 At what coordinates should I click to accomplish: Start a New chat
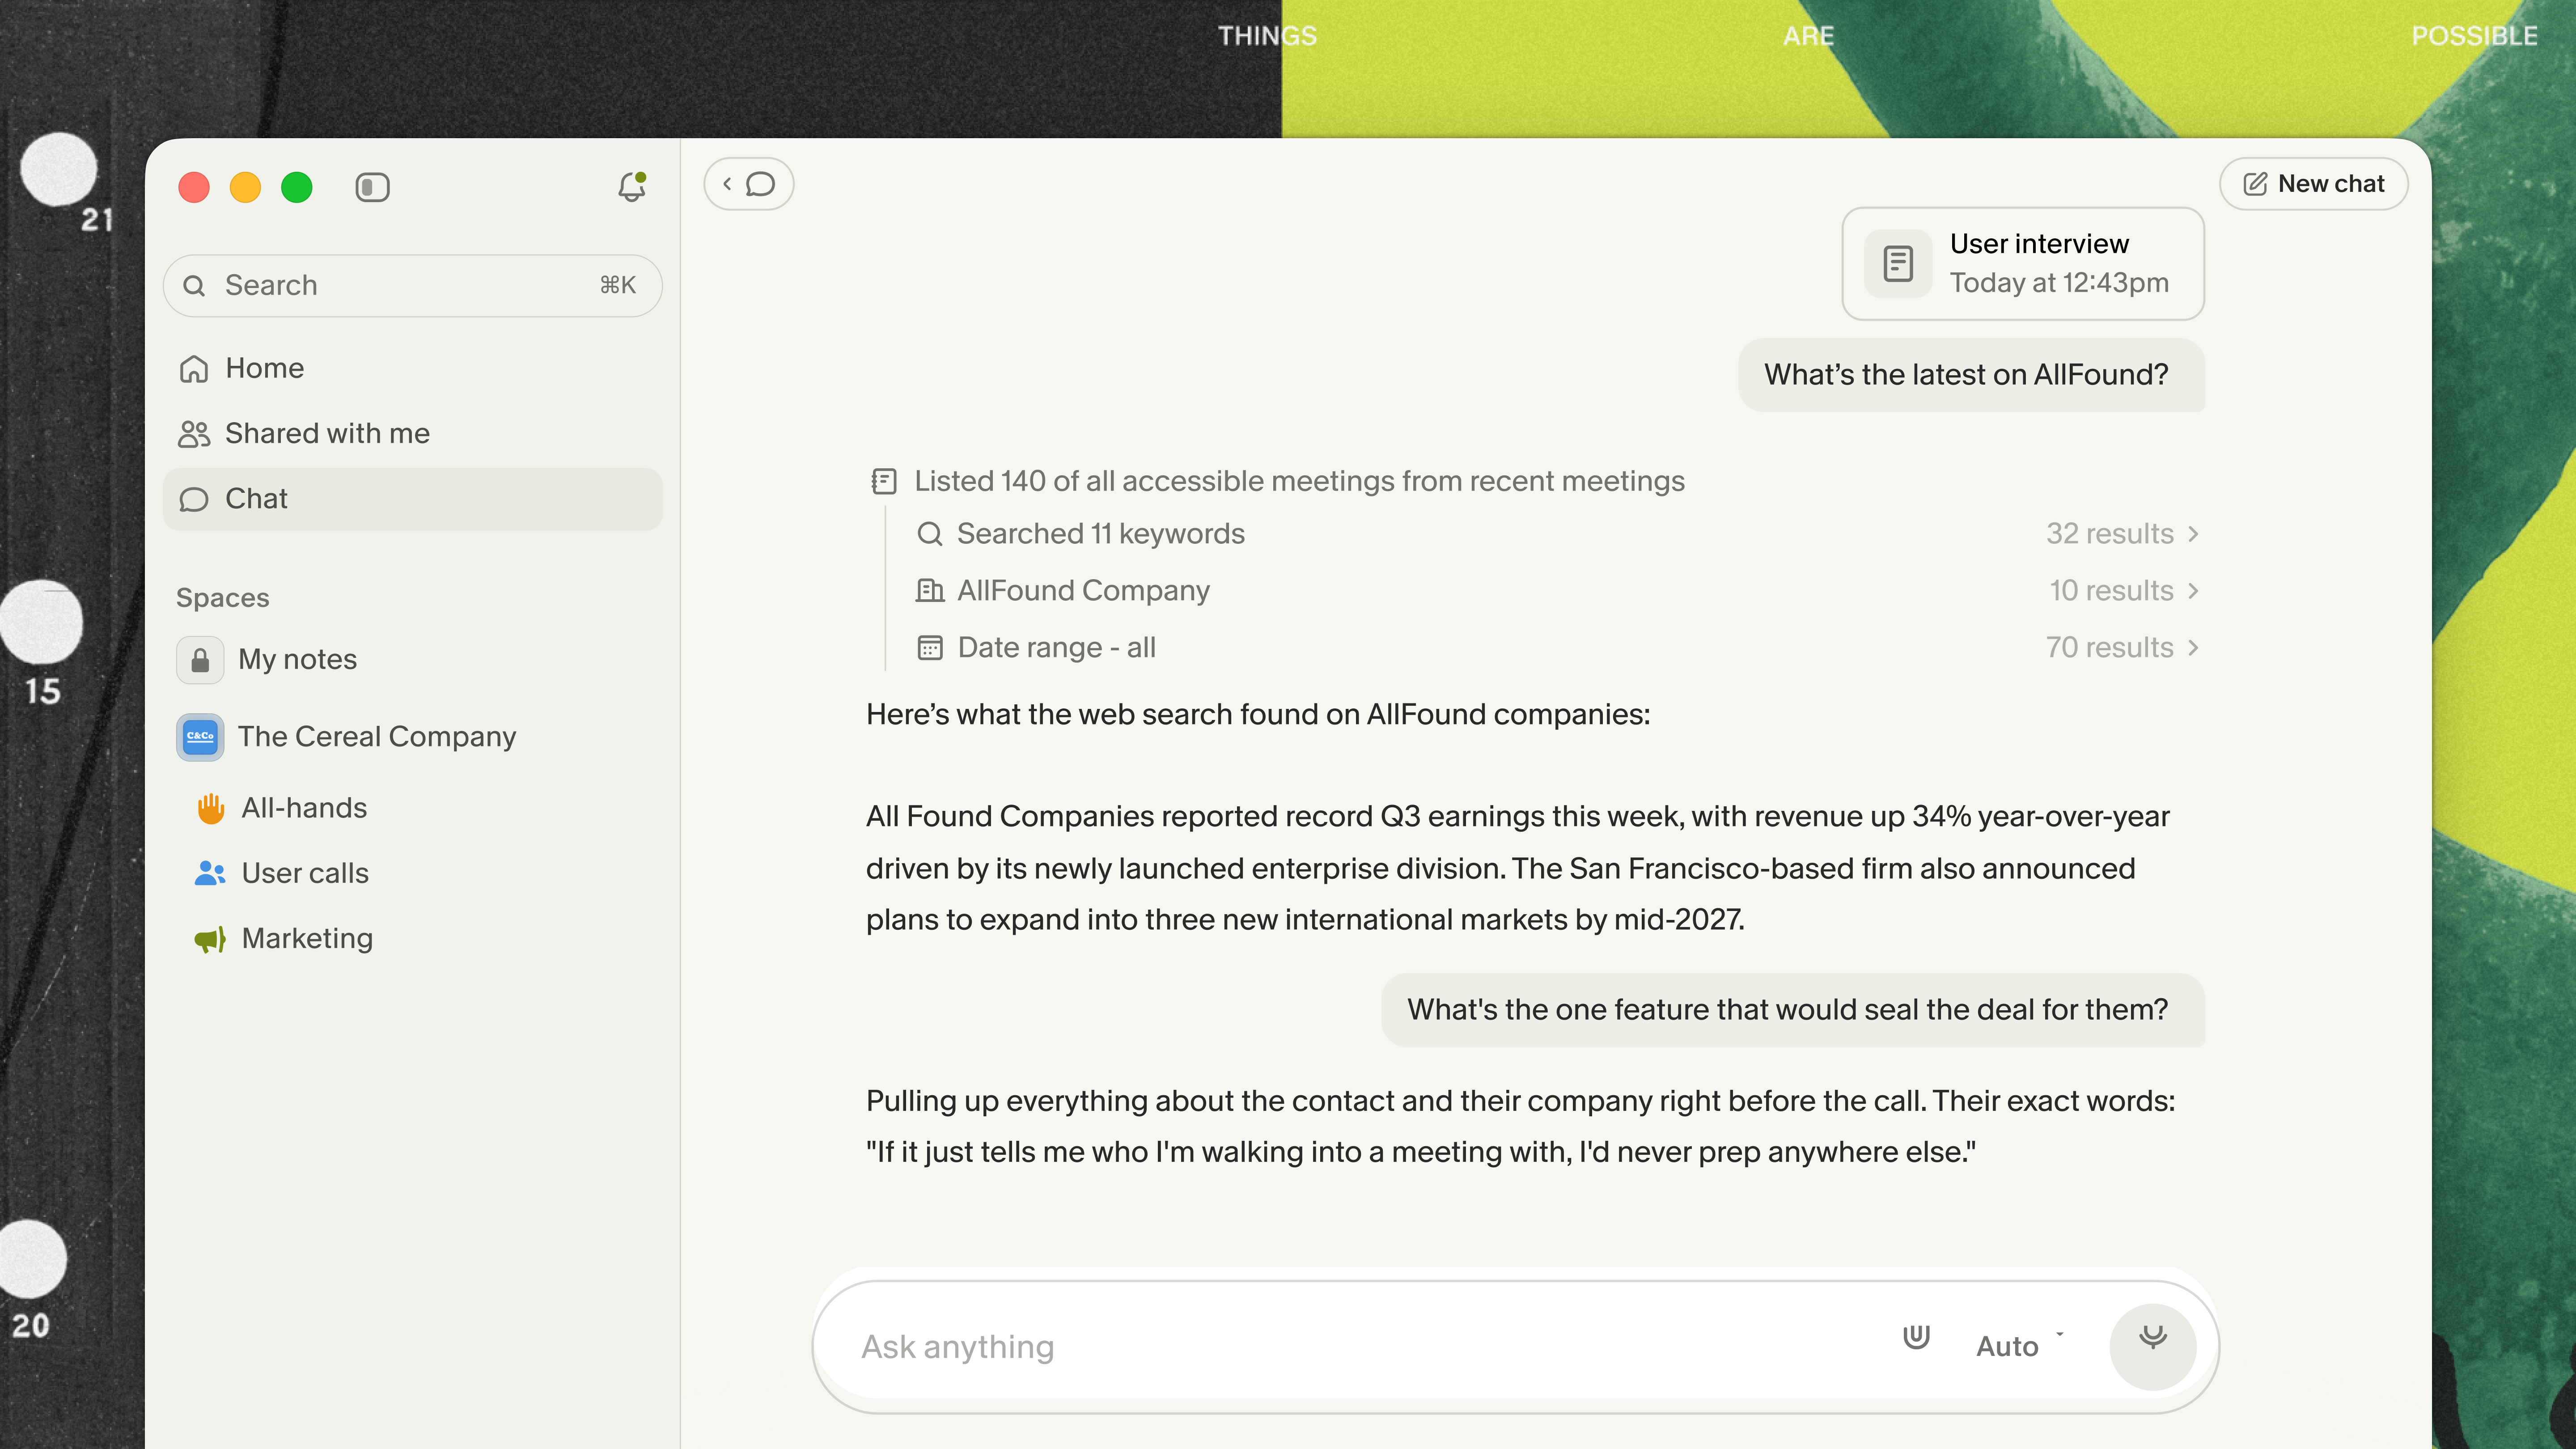[x=2313, y=184]
